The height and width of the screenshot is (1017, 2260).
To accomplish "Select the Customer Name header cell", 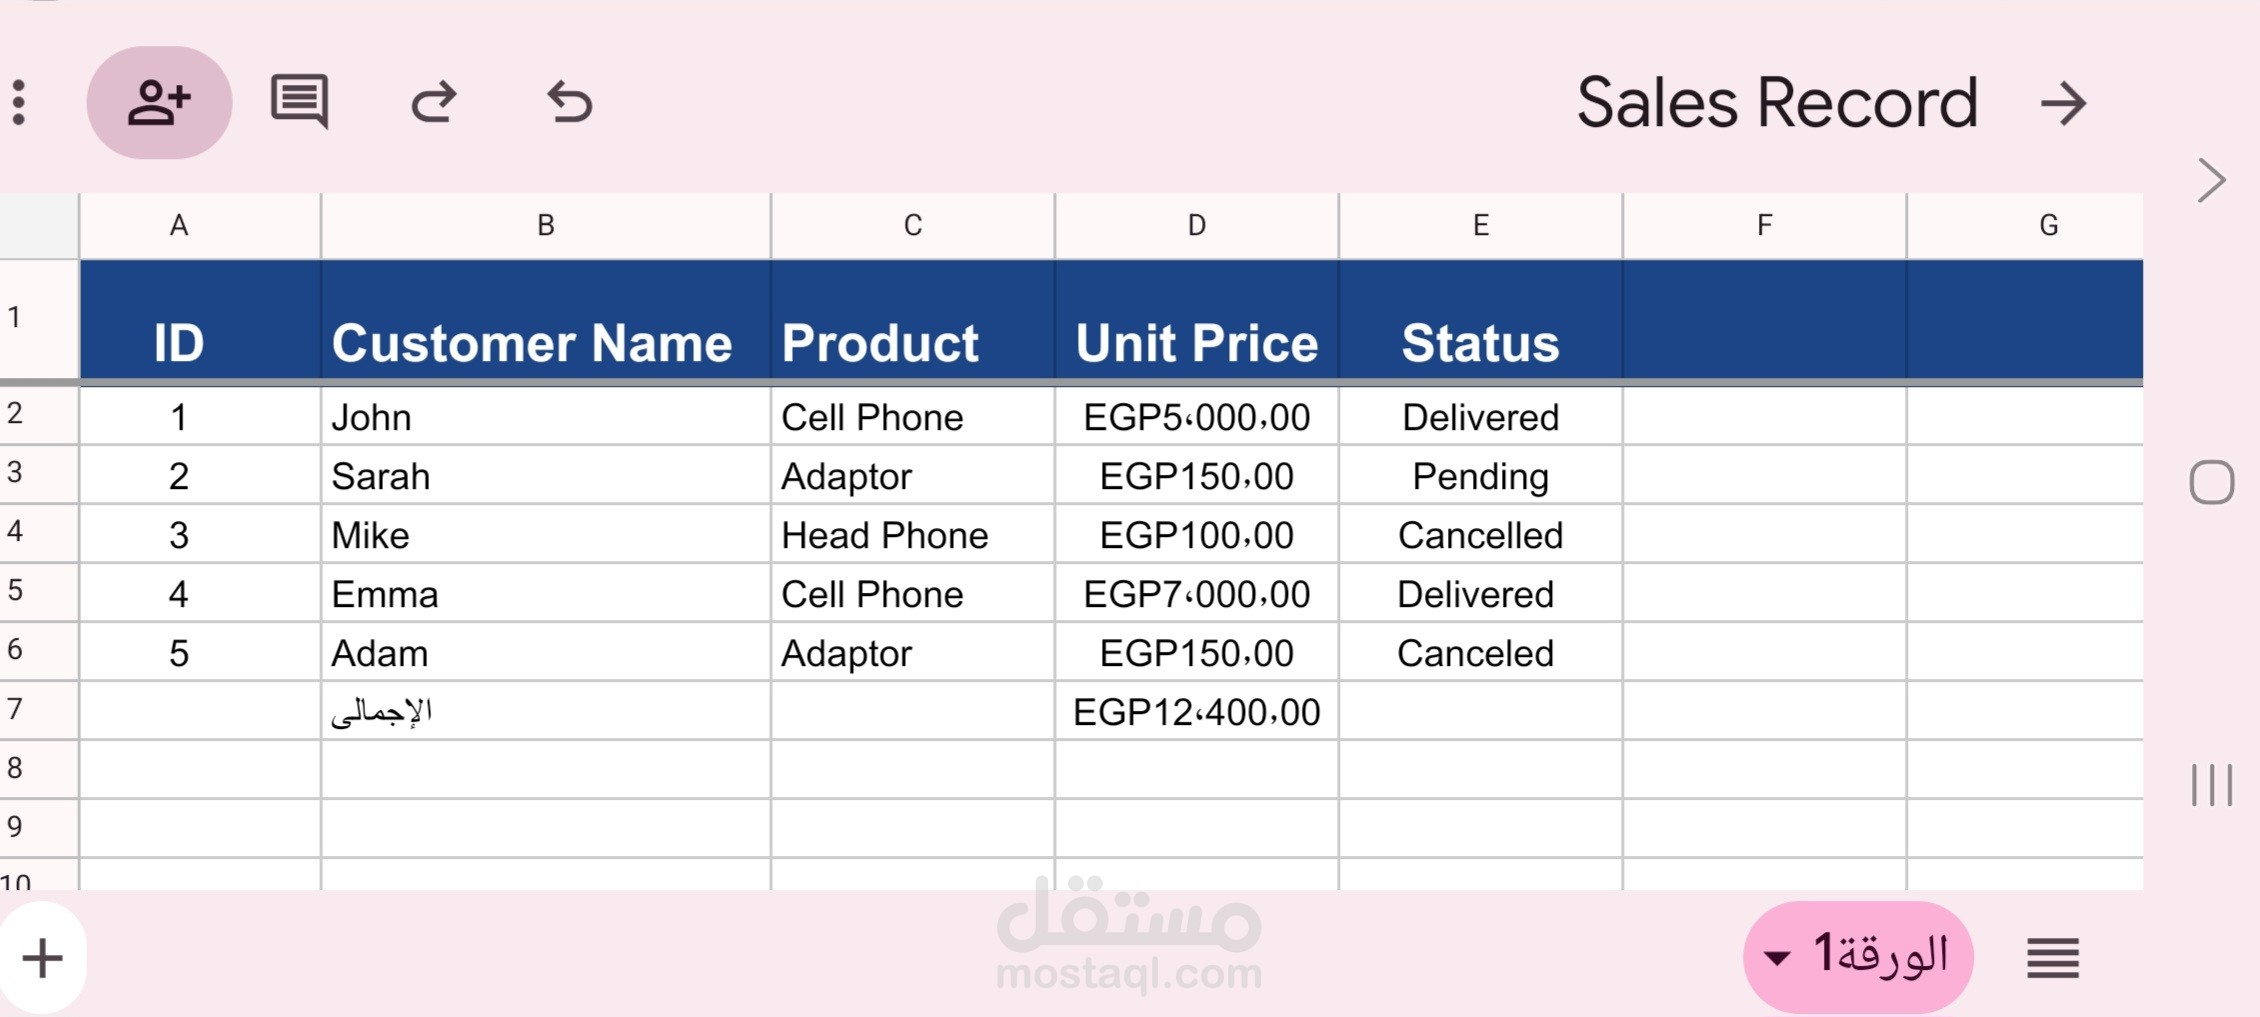I will coord(545,320).
